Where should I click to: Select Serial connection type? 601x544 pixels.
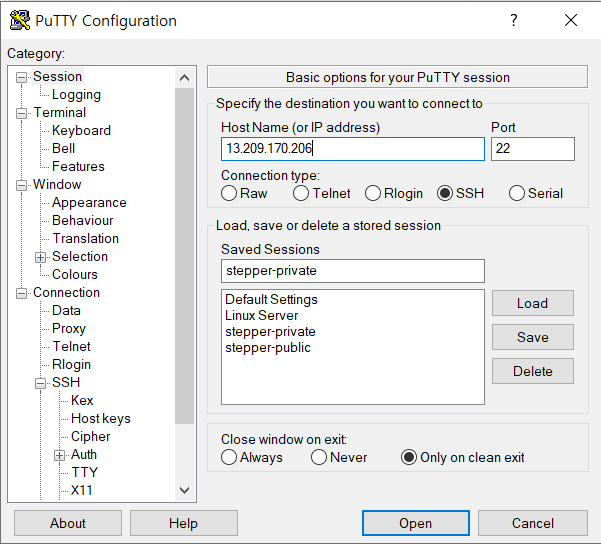pos(536,193)
